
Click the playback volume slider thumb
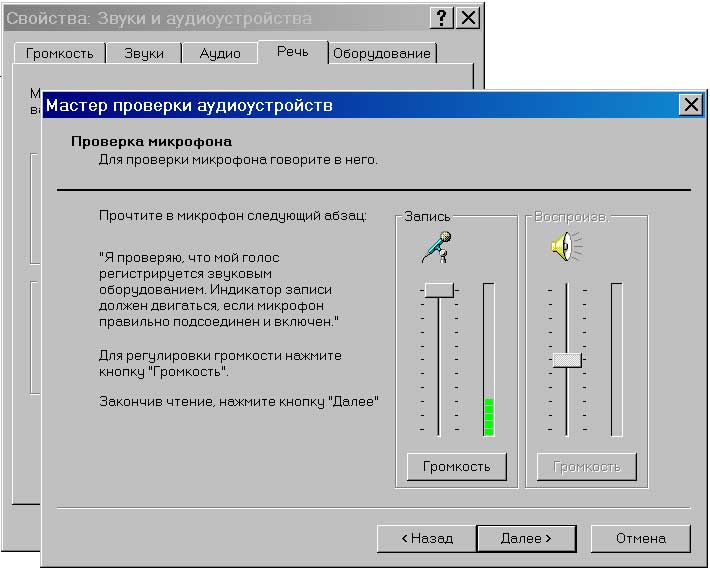click(567, 359)
